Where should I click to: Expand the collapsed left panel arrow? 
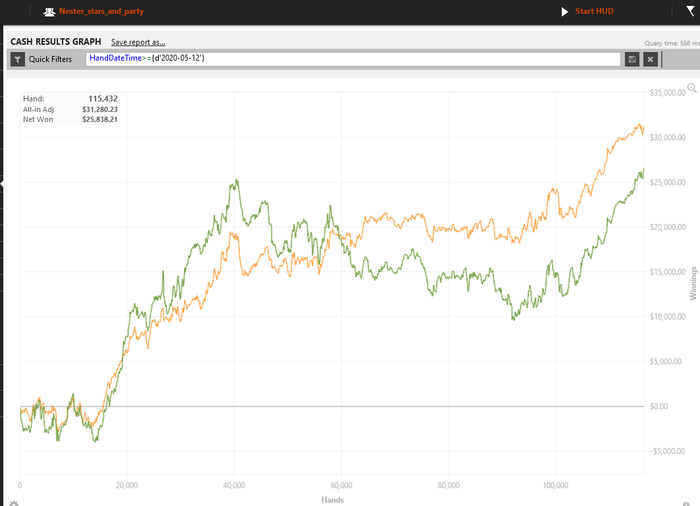2,184
